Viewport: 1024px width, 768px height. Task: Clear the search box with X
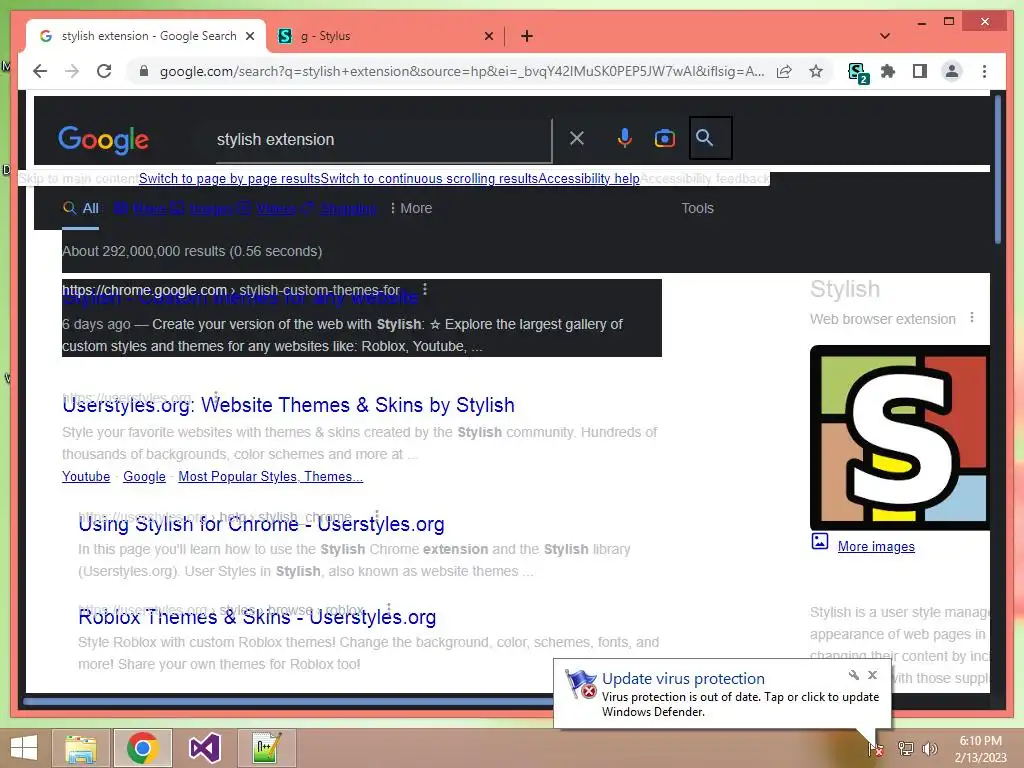pos(577,138)
